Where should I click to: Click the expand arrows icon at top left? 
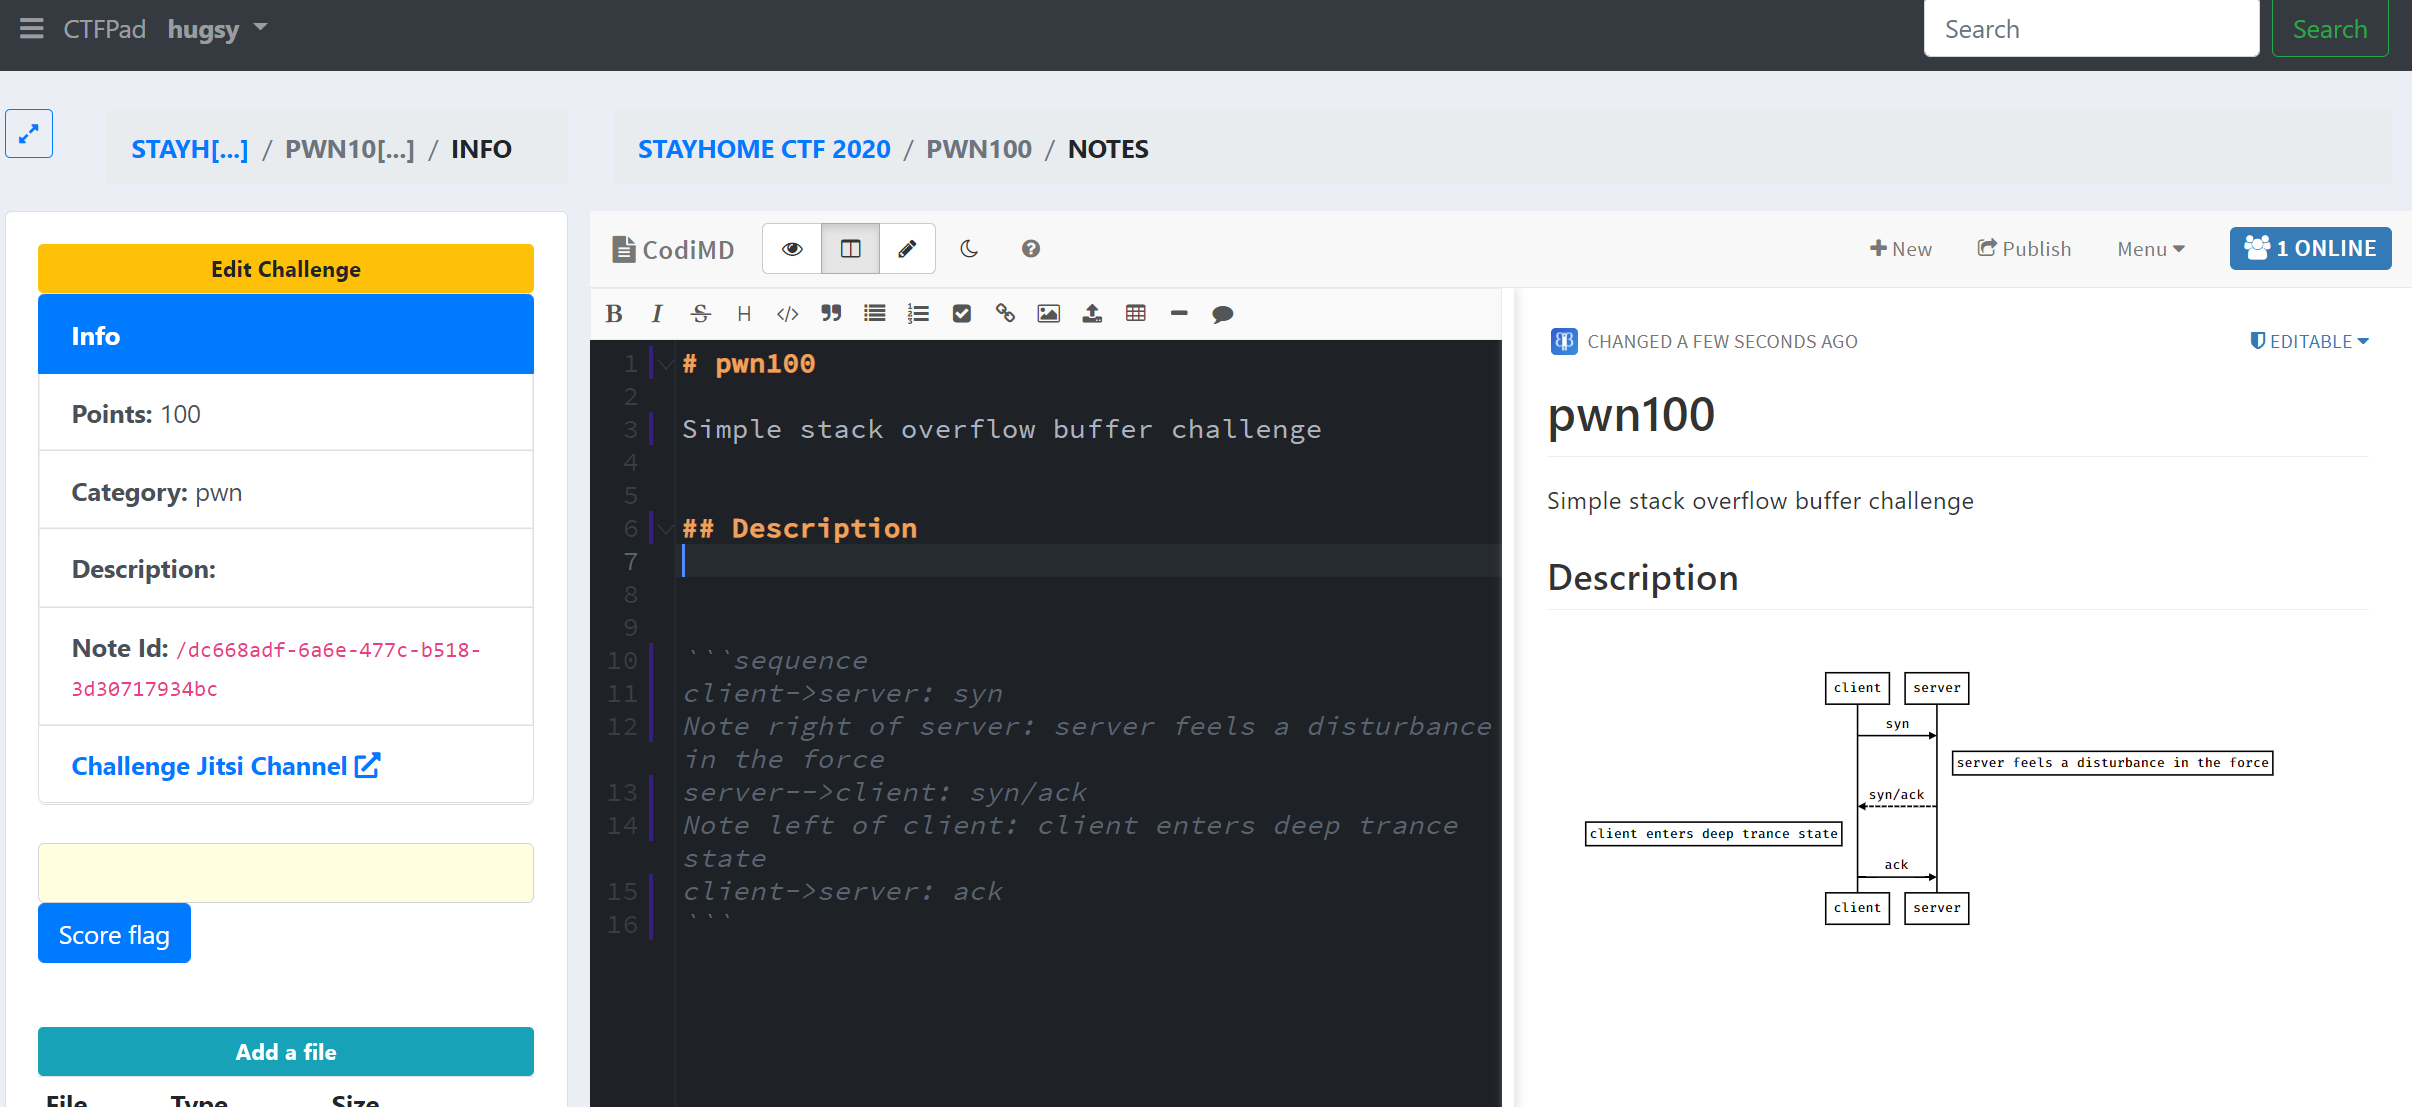point(29,133)
